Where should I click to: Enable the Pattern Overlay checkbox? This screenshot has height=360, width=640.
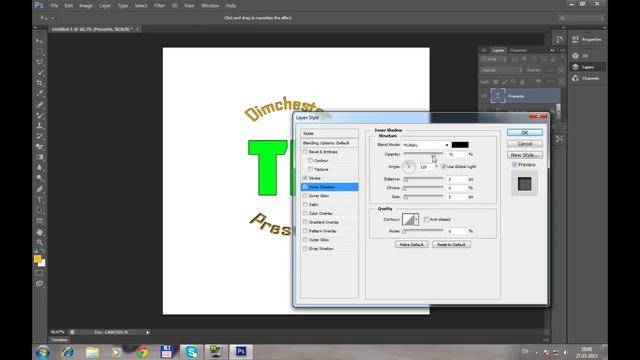[x=305, y=231]
